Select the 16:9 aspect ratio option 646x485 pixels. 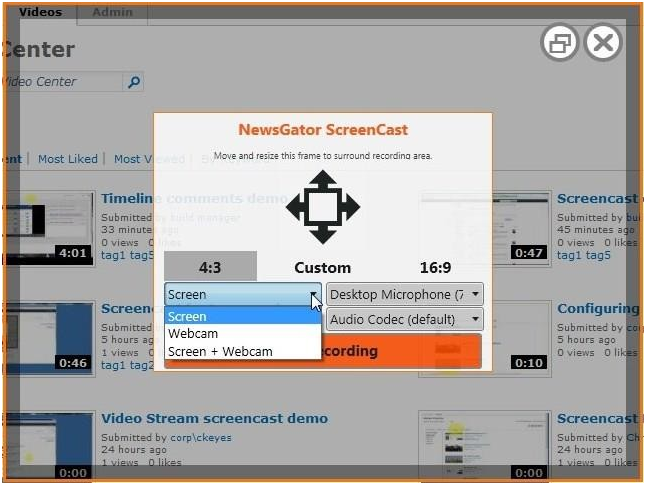(434, 267)
